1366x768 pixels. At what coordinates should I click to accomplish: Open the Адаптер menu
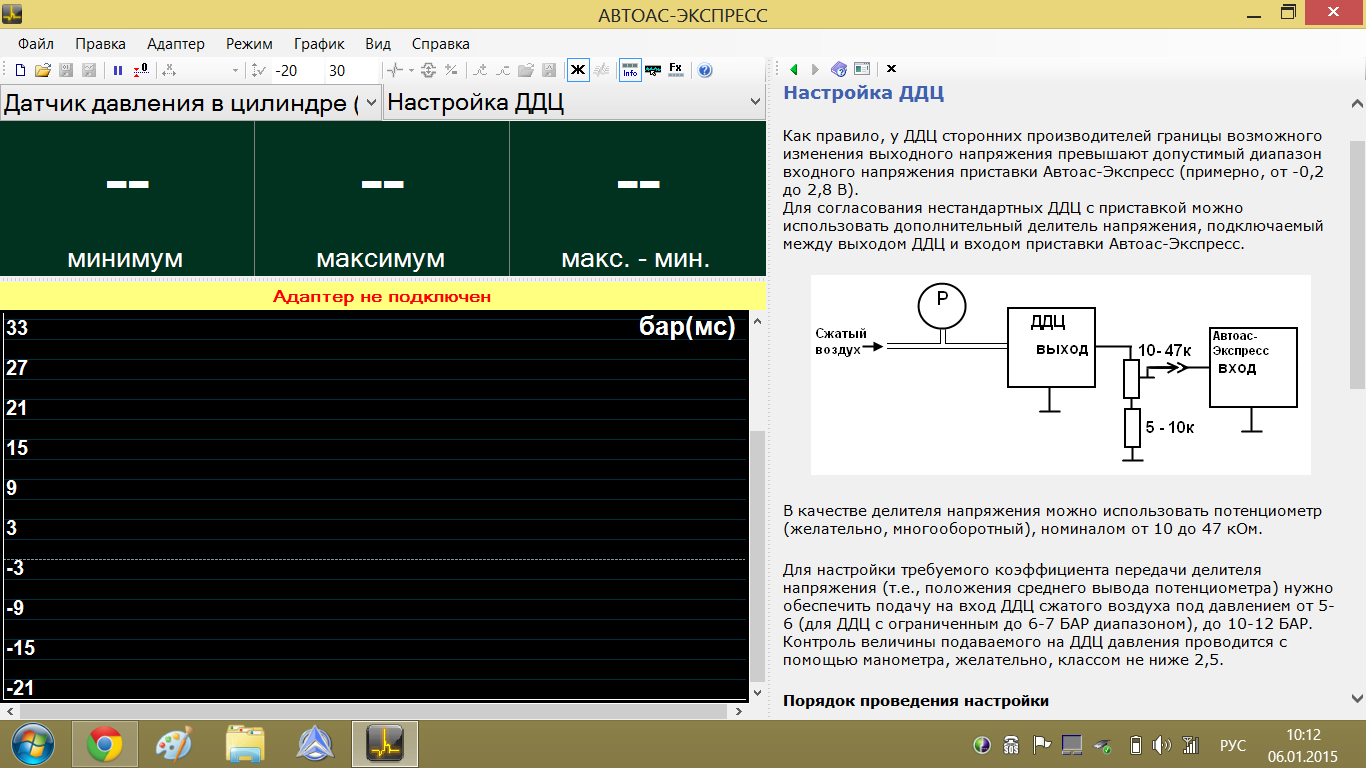pos(176,44)
